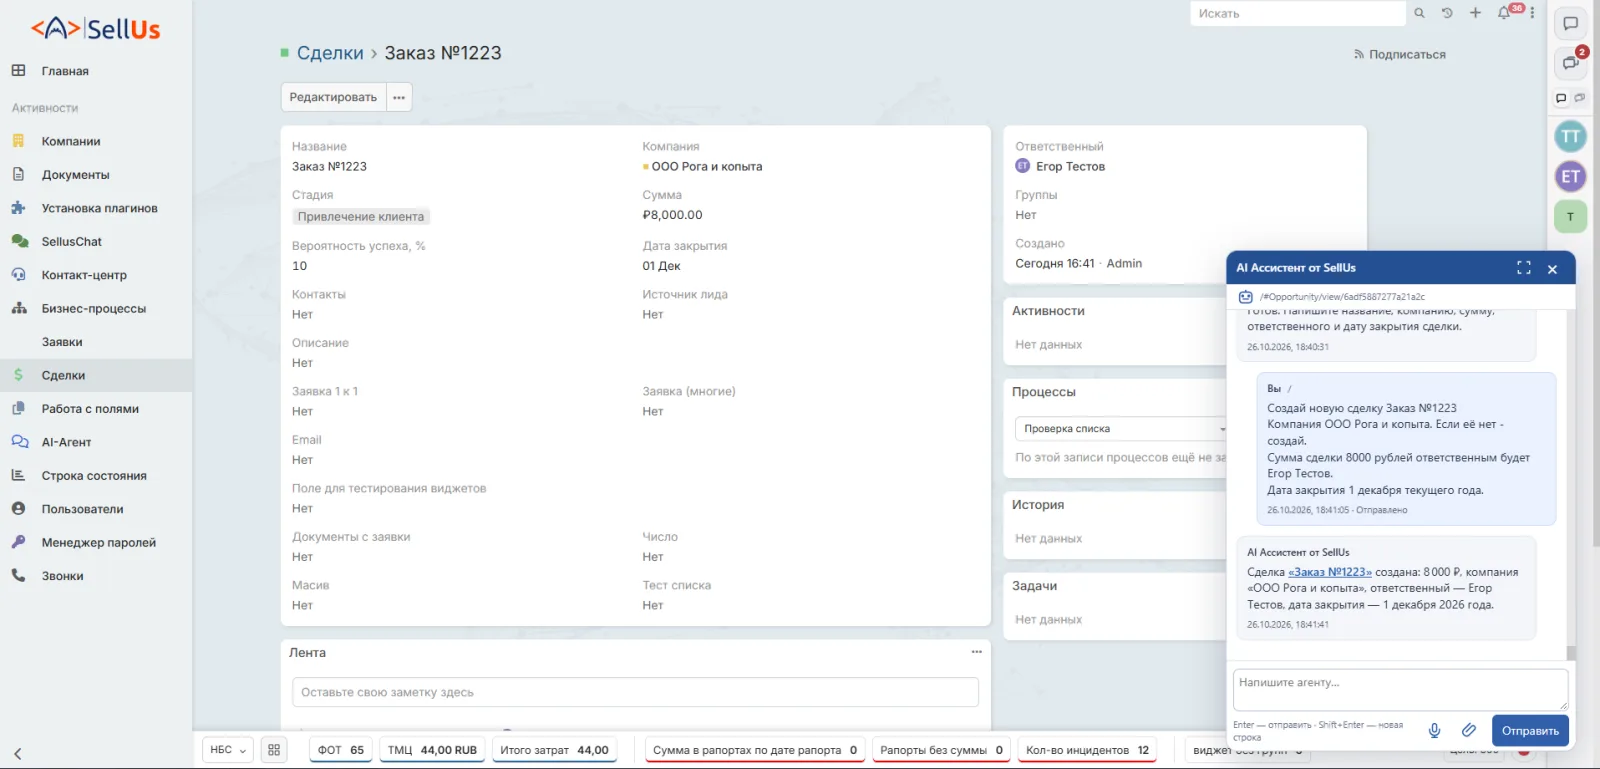The height and width of the screenshot is (769, 1600).
Task: Open the three-dot menu in top bar
Action: coord(1532,13)
